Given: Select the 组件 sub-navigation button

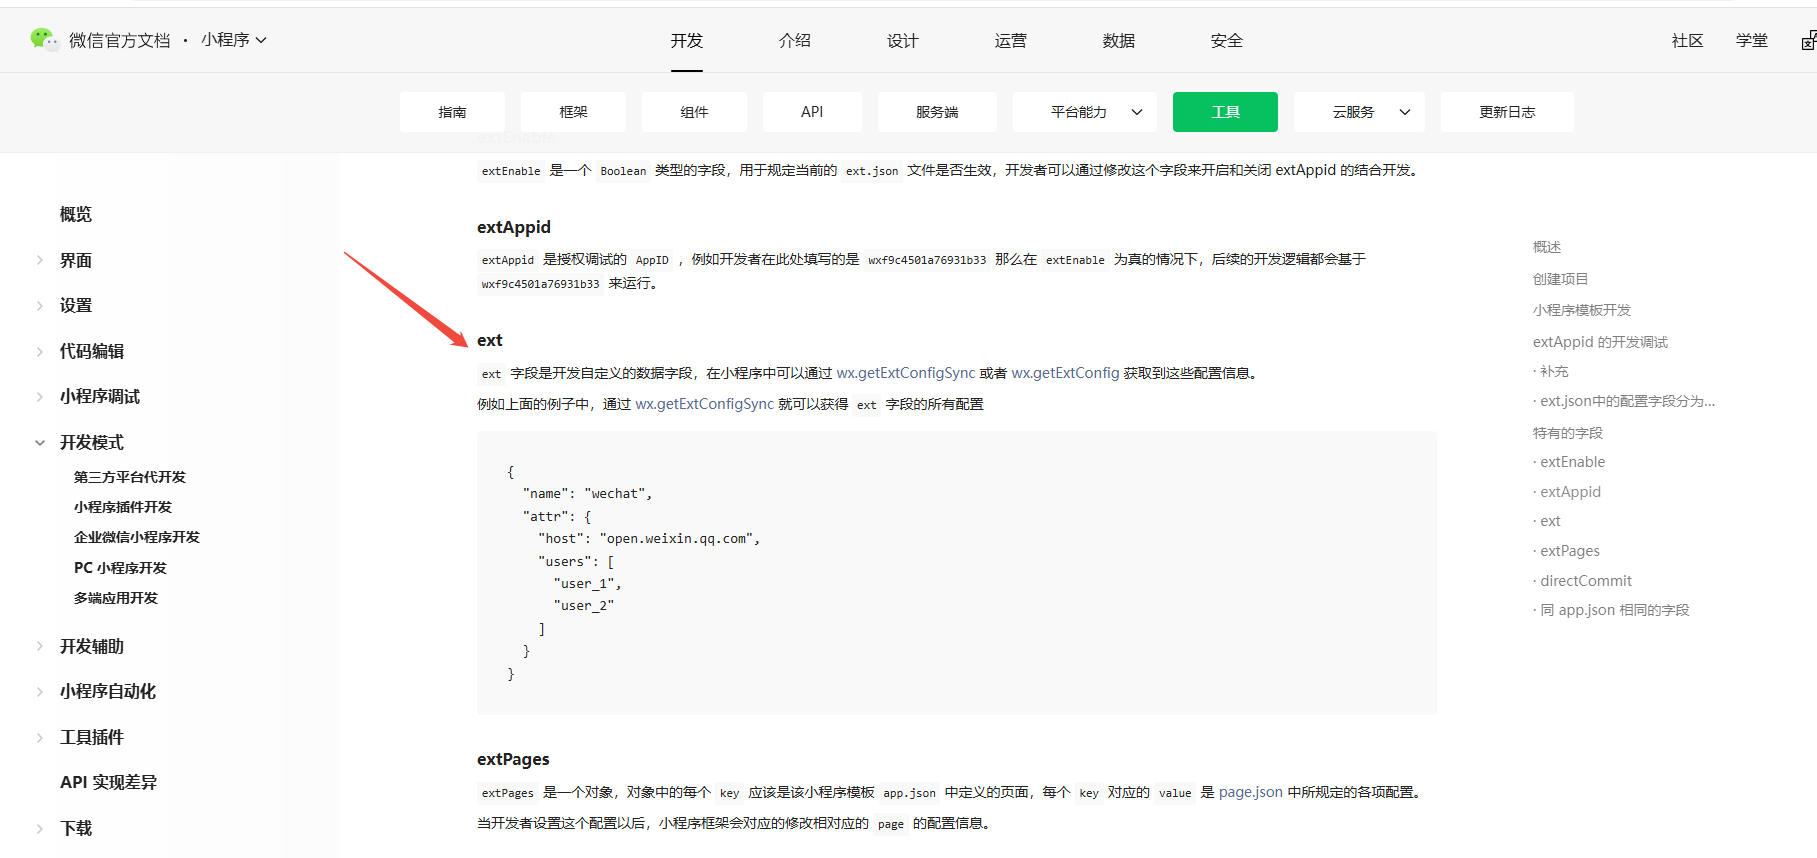Looking at the screenshot, I should point(694,112).
